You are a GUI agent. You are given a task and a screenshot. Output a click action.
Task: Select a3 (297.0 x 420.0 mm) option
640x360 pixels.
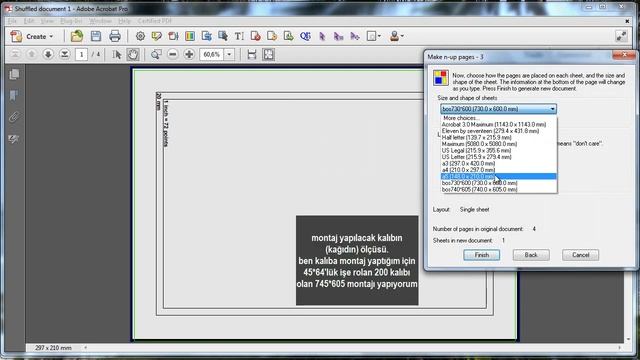pyautogui.click(x=498, y=163)
